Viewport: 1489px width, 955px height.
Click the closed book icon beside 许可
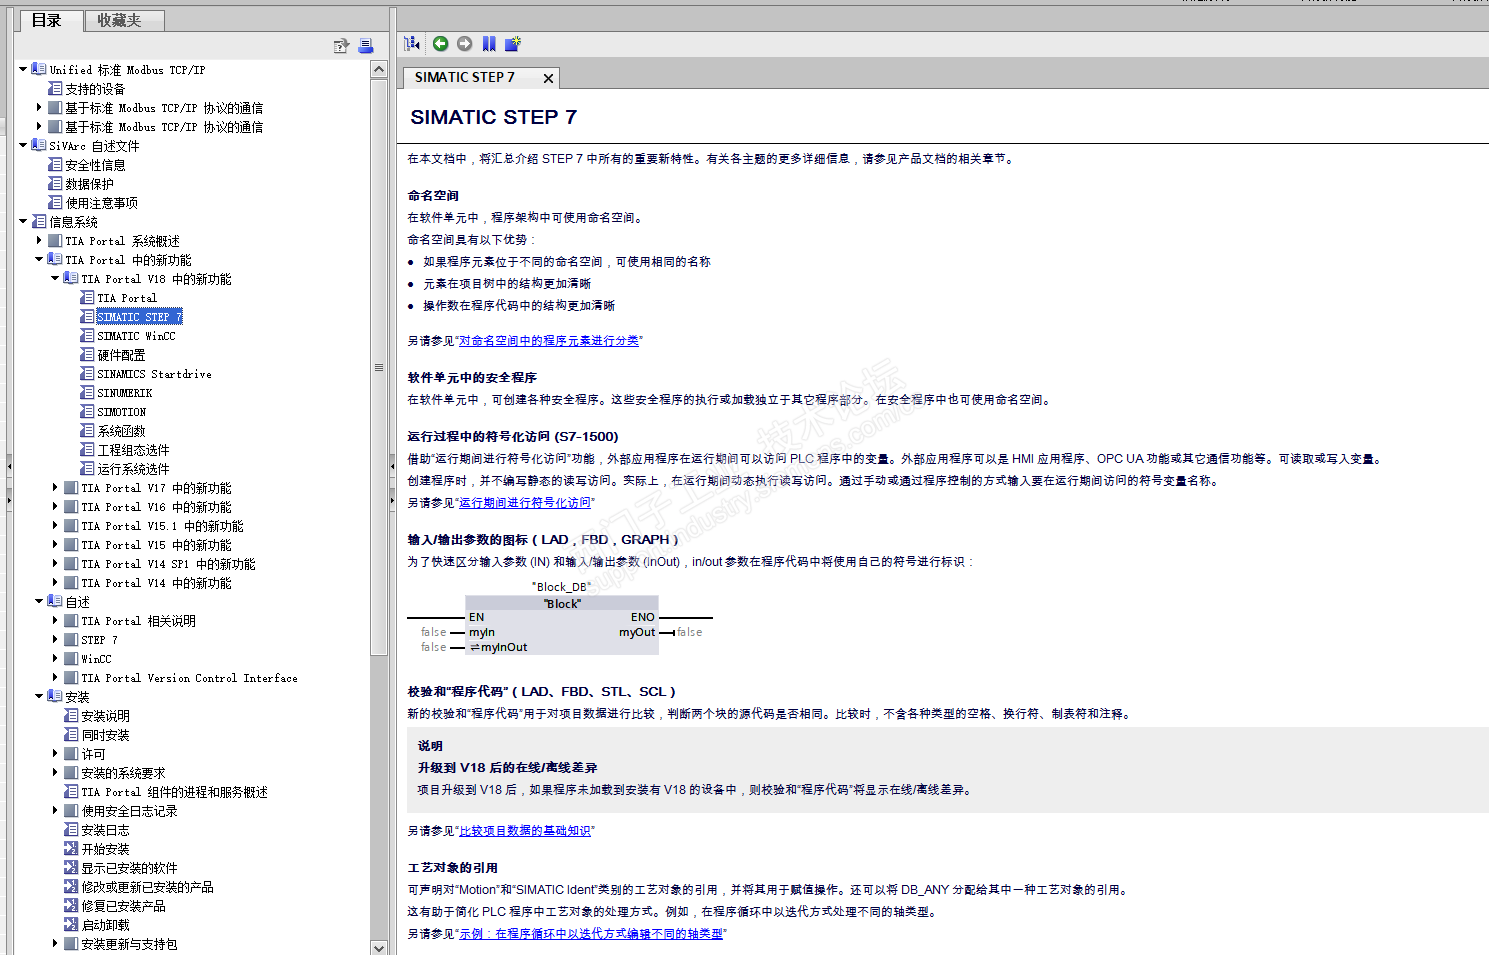71,754
